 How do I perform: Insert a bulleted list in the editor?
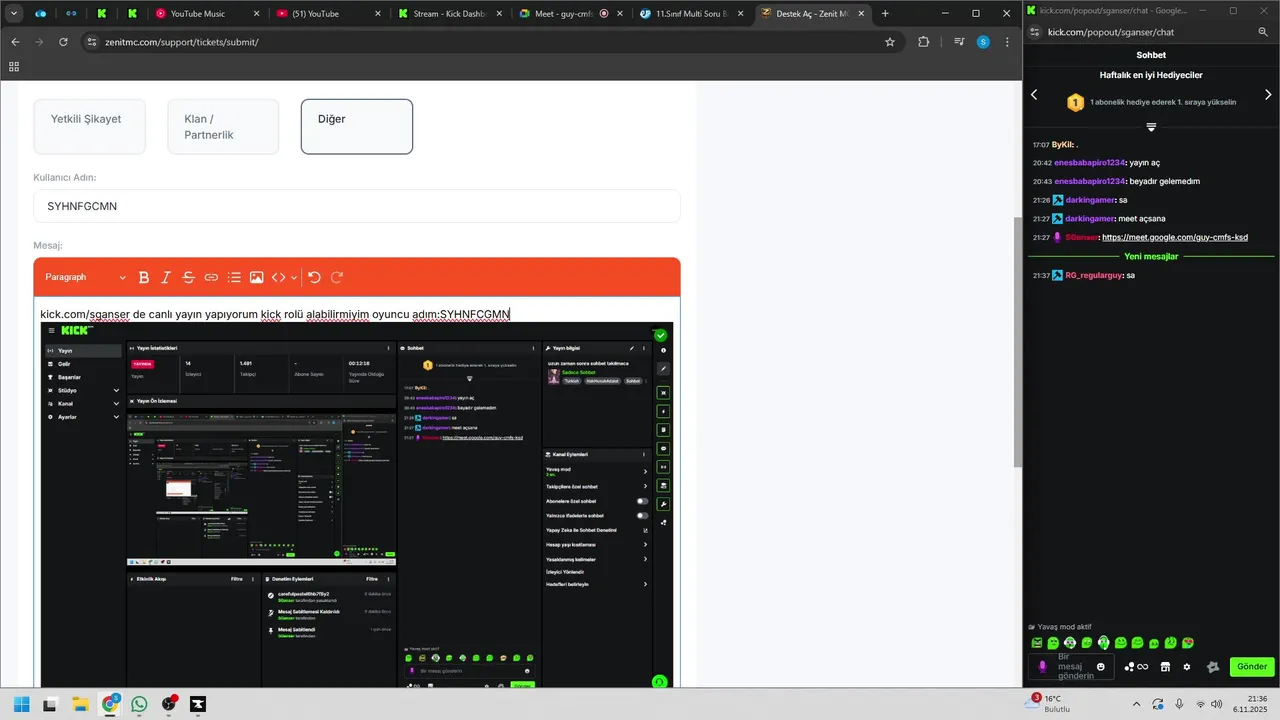point(234,277)
